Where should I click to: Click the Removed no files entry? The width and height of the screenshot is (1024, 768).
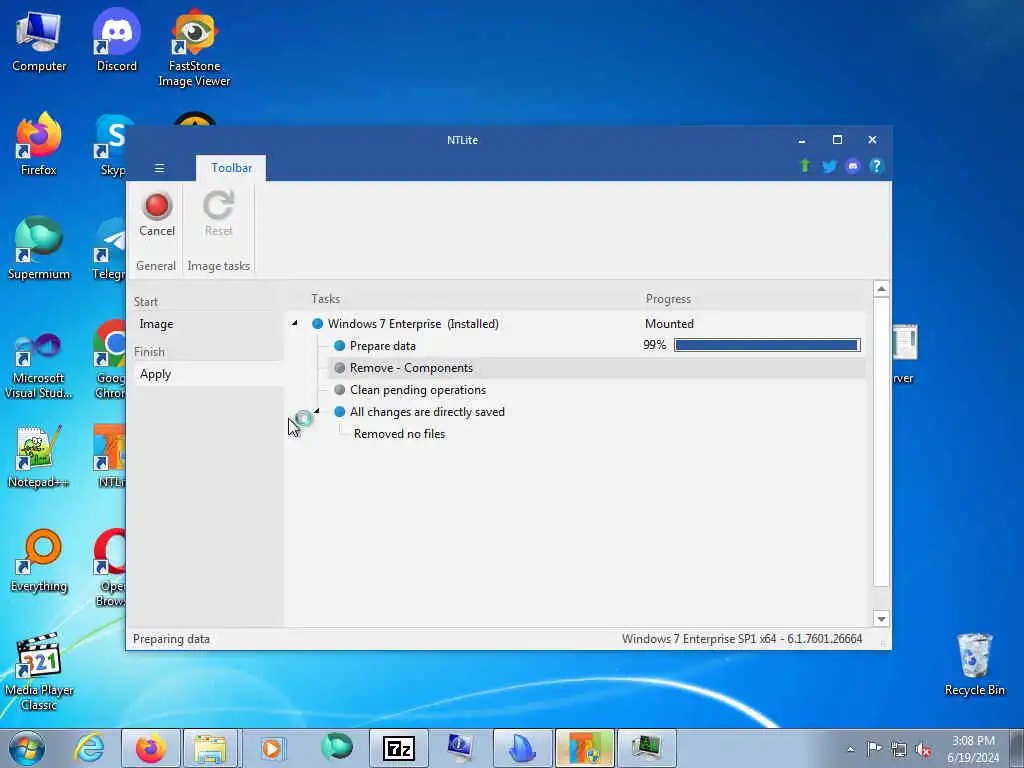400,434
